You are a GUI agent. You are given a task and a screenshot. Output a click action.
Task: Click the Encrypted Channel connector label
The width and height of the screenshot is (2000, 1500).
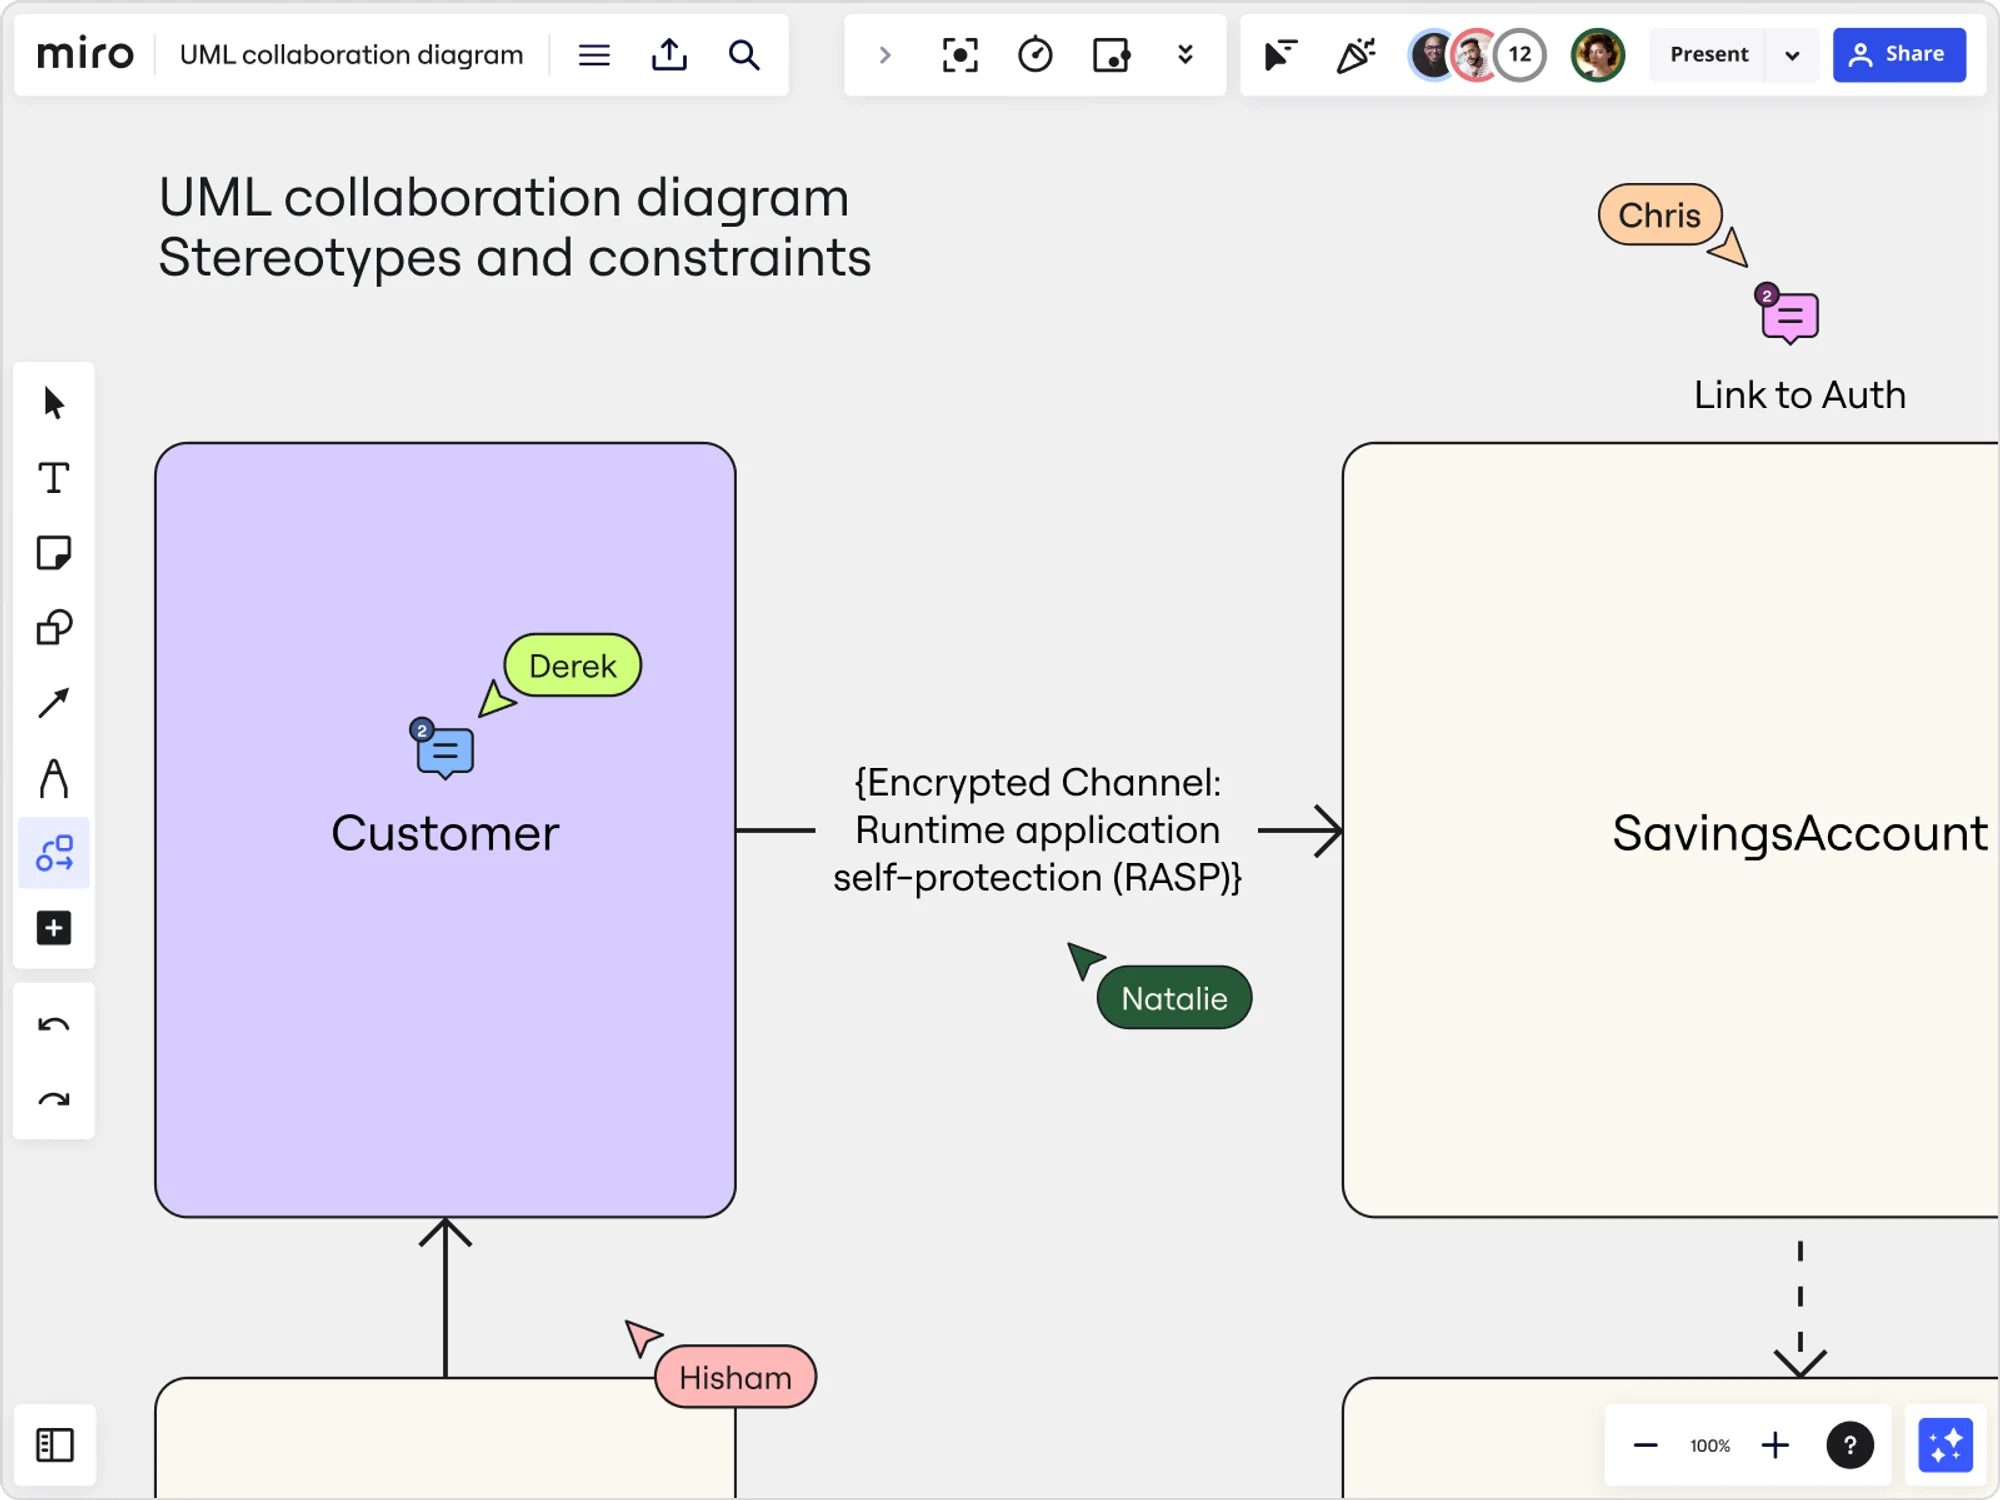point(1037,829)
